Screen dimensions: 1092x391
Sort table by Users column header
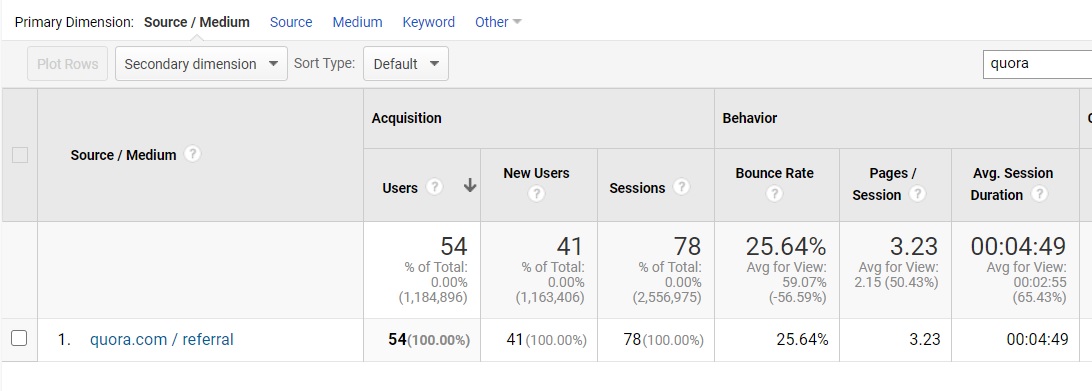tap(400, 188)
